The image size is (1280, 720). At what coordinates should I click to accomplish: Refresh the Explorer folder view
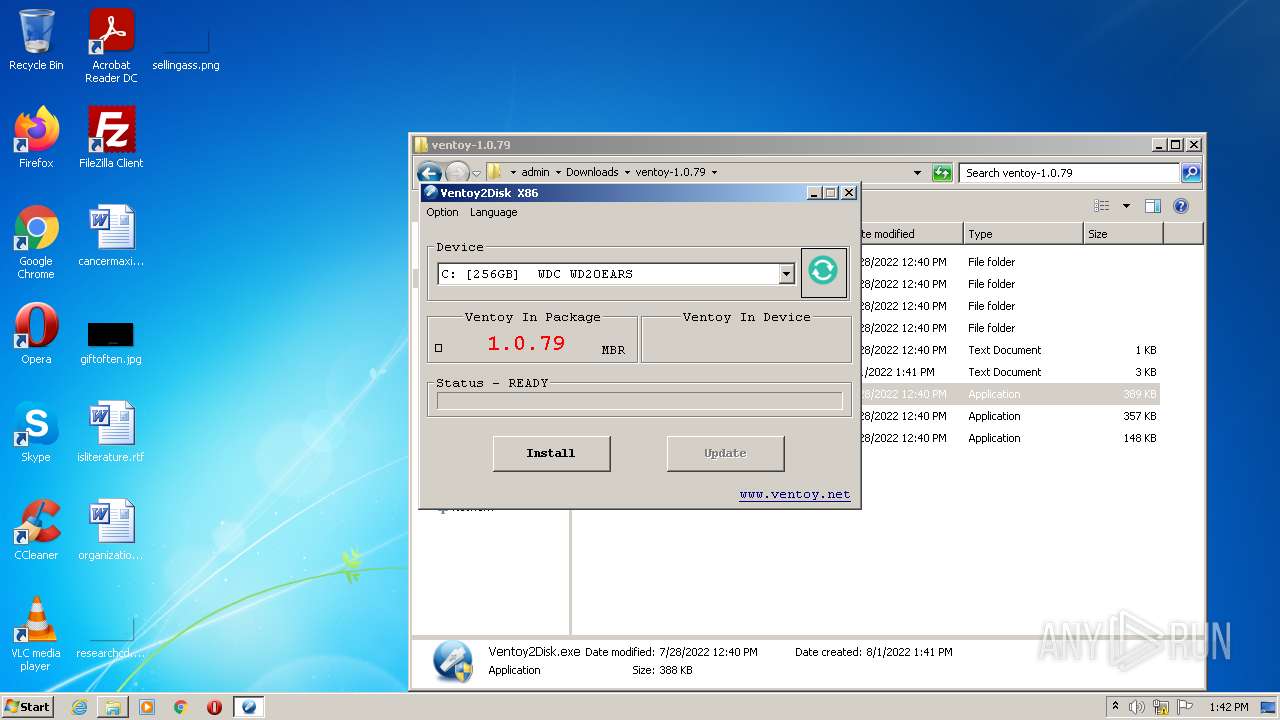tap(942, 173)
